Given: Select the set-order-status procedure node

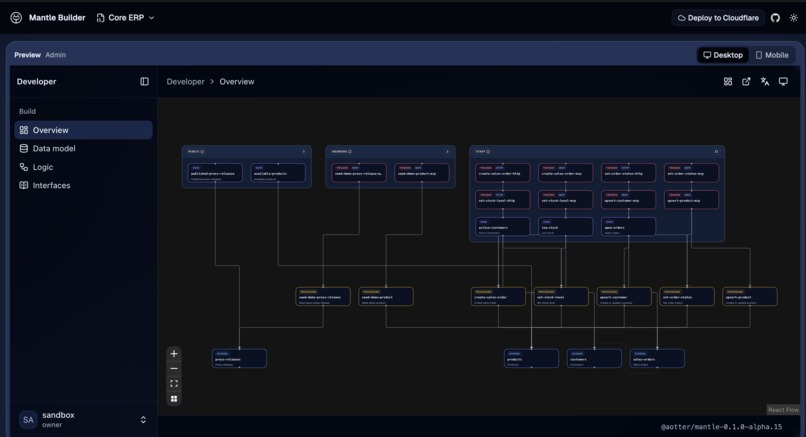Looking at the screenshot, I should coord(687,297).
